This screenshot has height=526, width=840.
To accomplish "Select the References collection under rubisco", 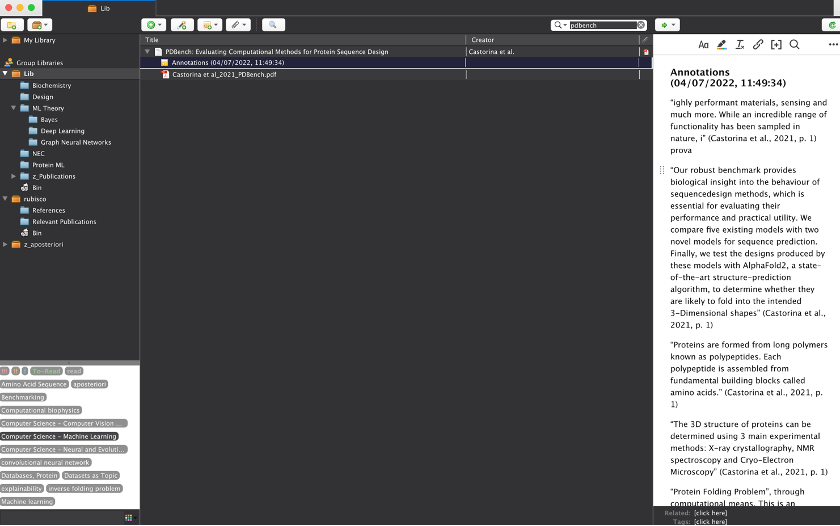I will [48, 211].
